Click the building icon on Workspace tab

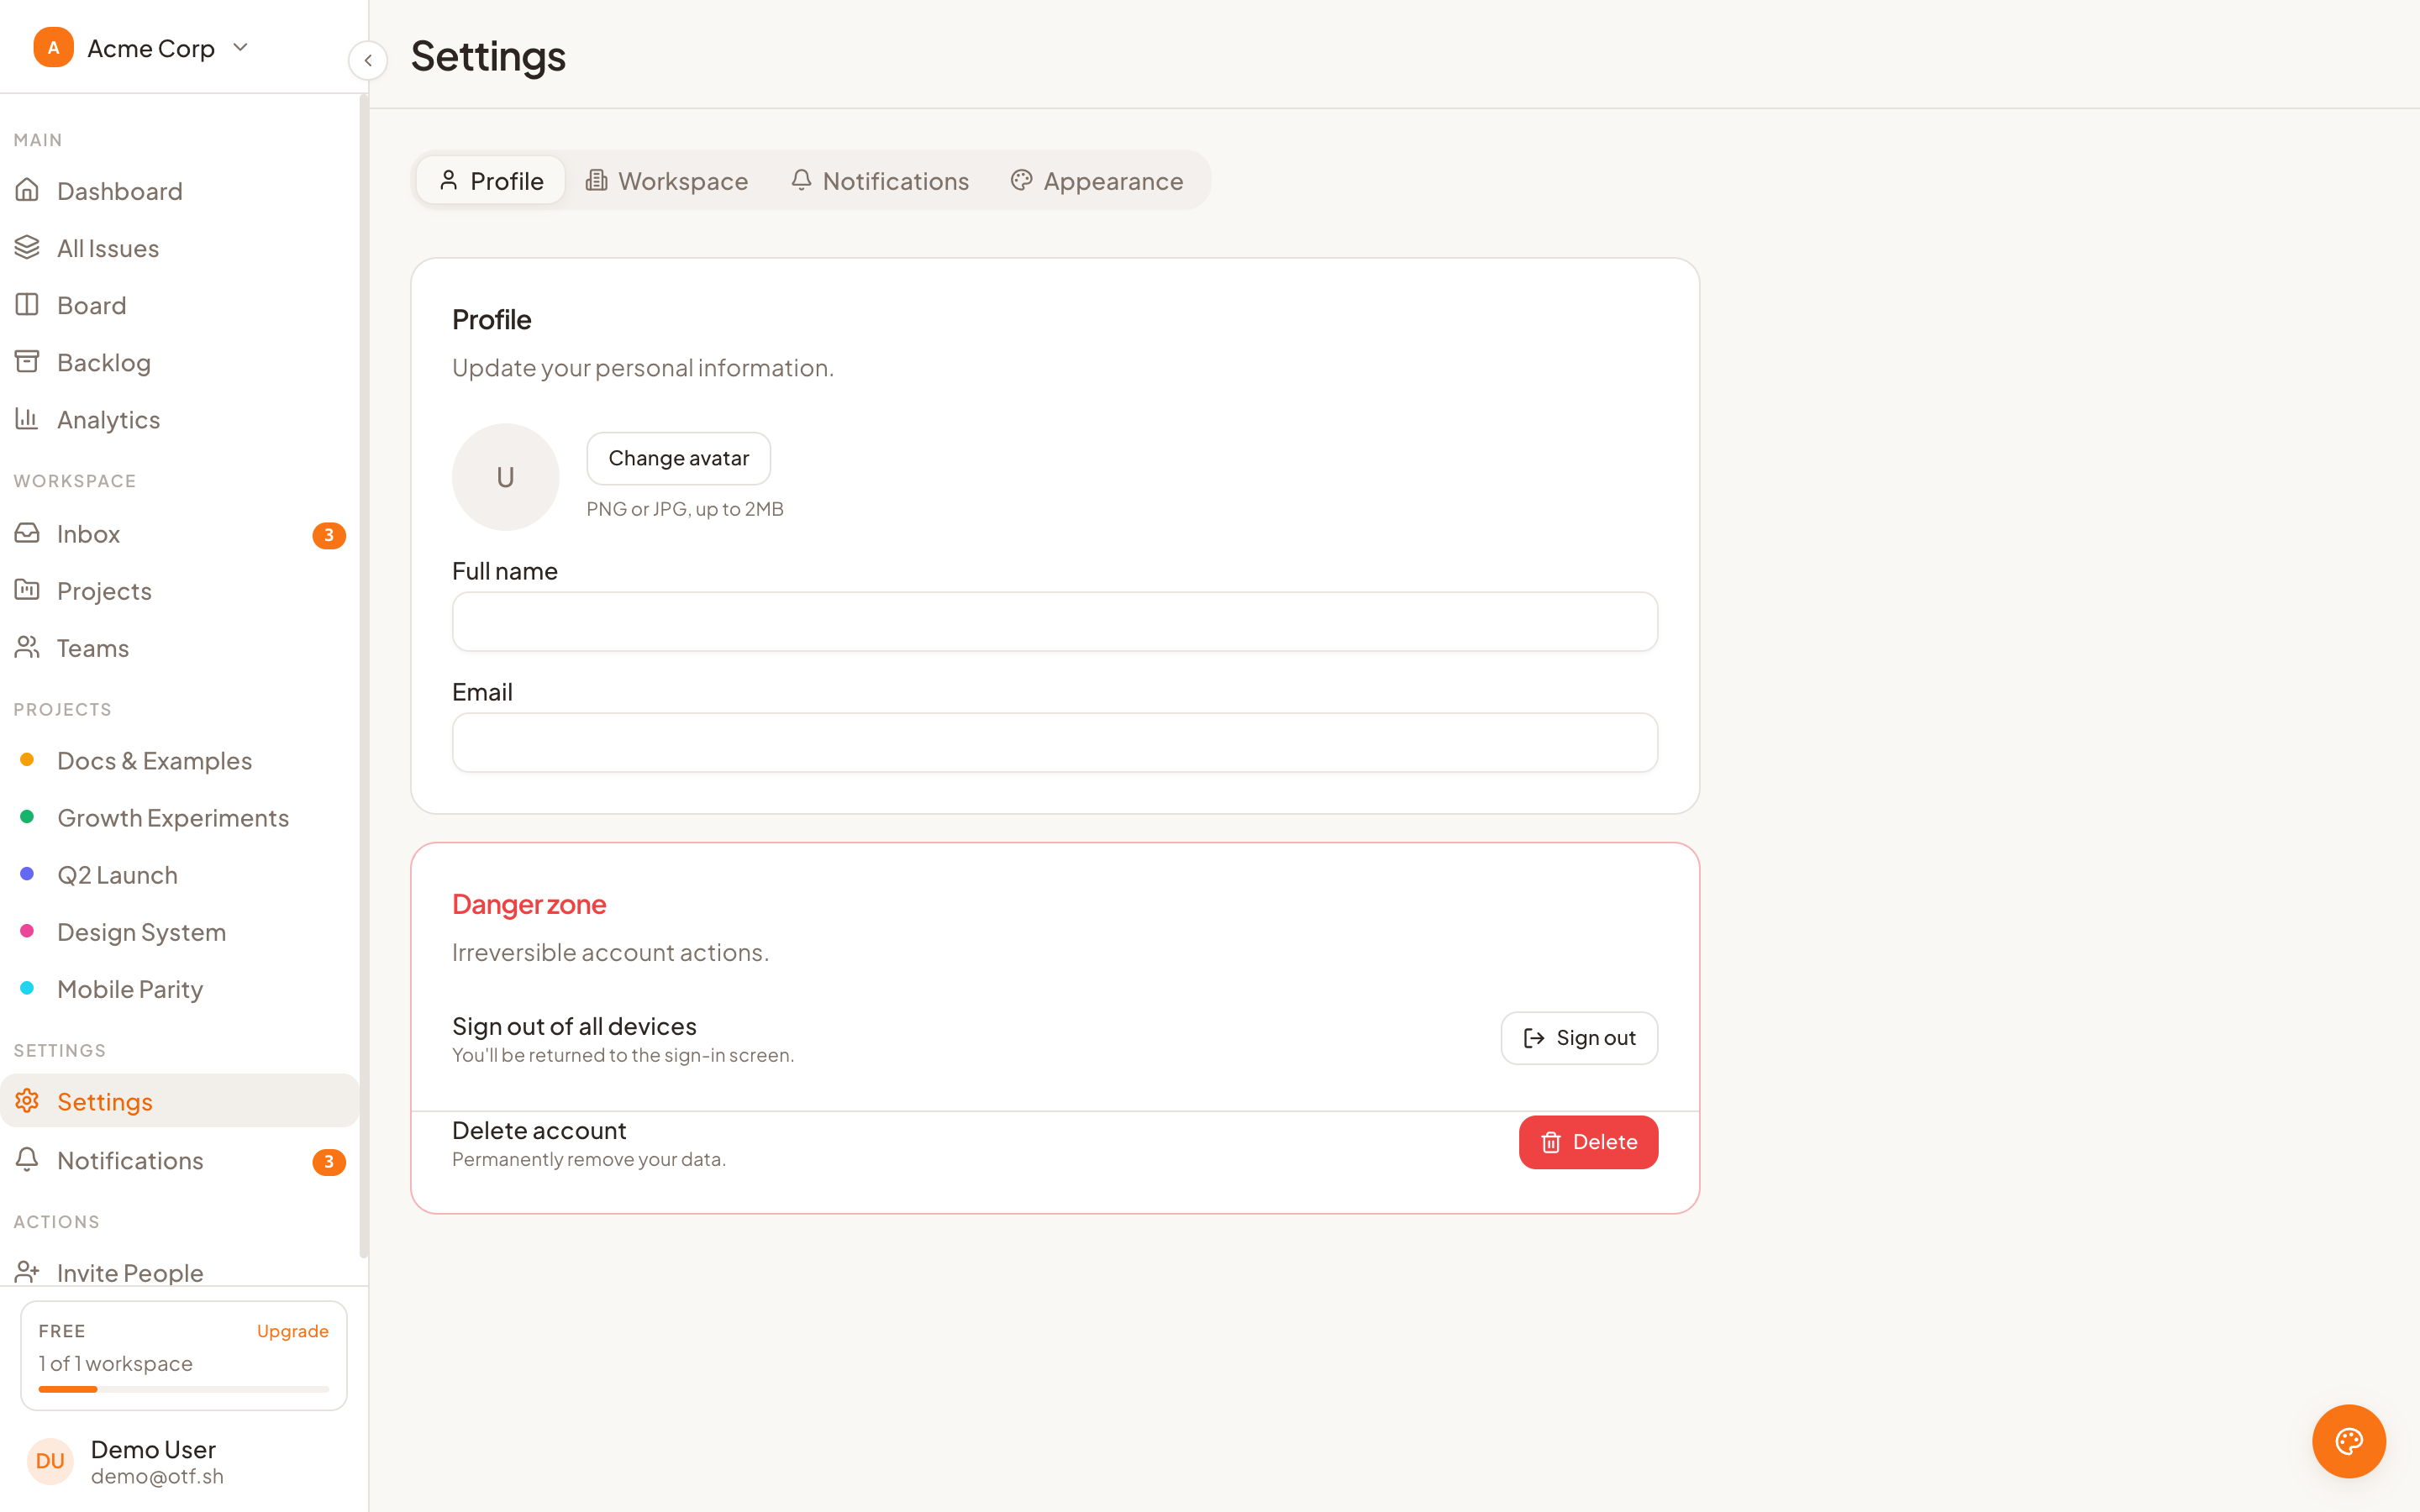click(596, 180)
